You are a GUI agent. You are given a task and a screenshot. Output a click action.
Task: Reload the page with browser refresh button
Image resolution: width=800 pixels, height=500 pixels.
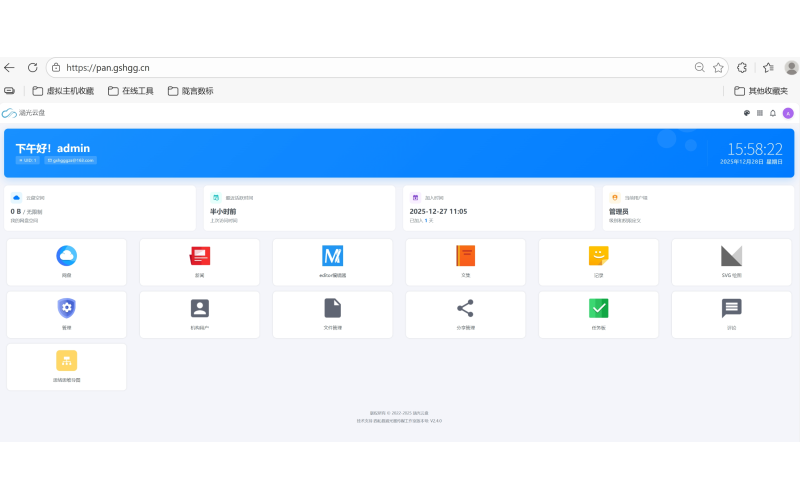32,68
